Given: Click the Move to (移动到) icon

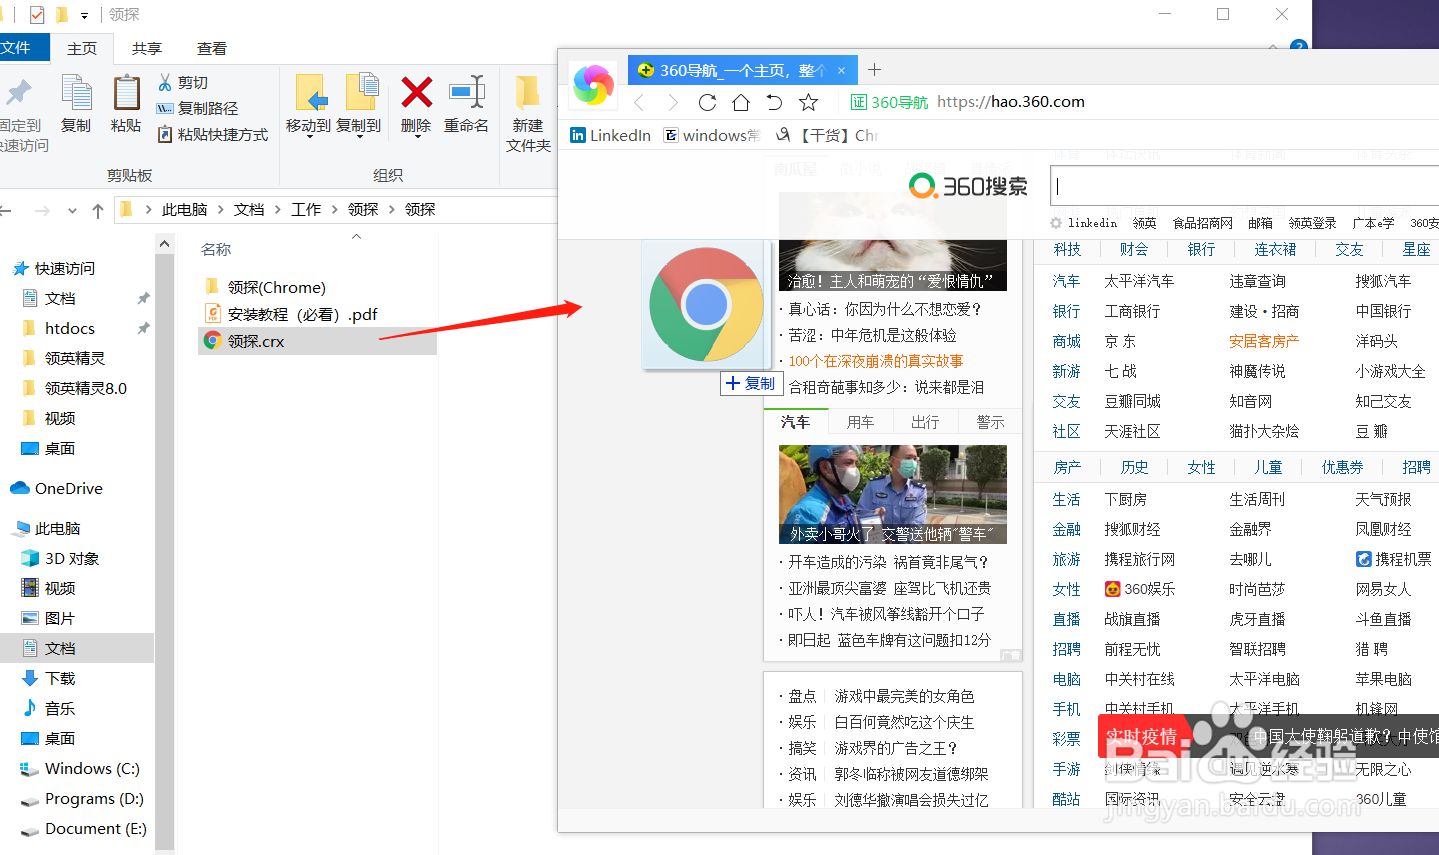Looking at the screenshot, I should click(x=311, y=93).
